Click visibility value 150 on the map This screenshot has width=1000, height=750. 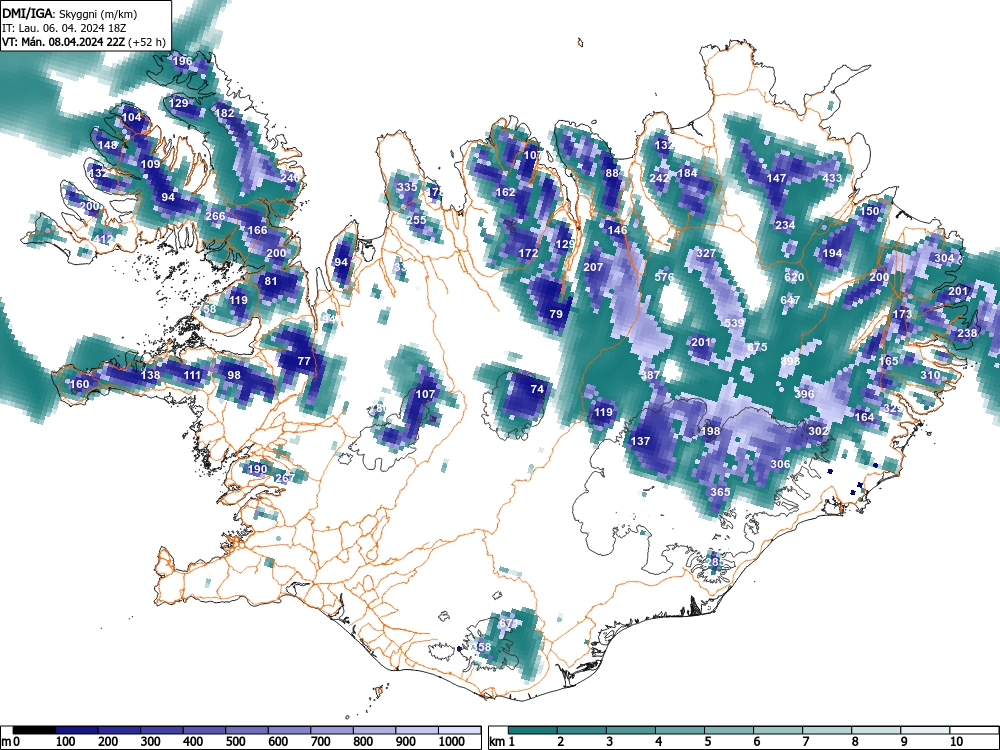(x=870, y=210)
